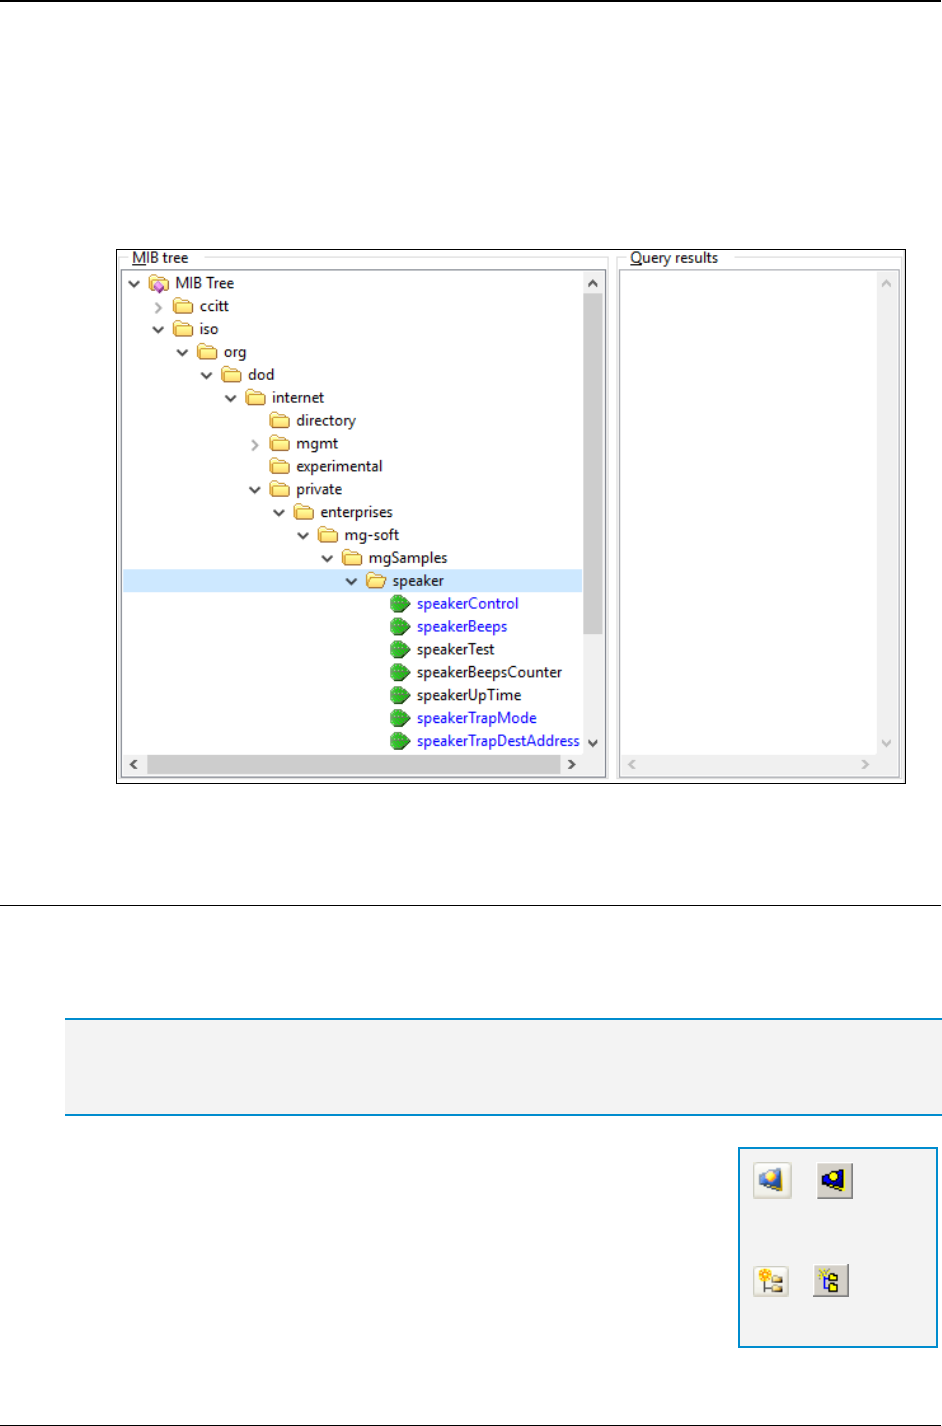Image resolution: width=942 pixels, height=1426 pixels.
Task: Click MIB tree horizontal scrollbar right arrow
Action: pyautogui.click(x=572, y=765)
